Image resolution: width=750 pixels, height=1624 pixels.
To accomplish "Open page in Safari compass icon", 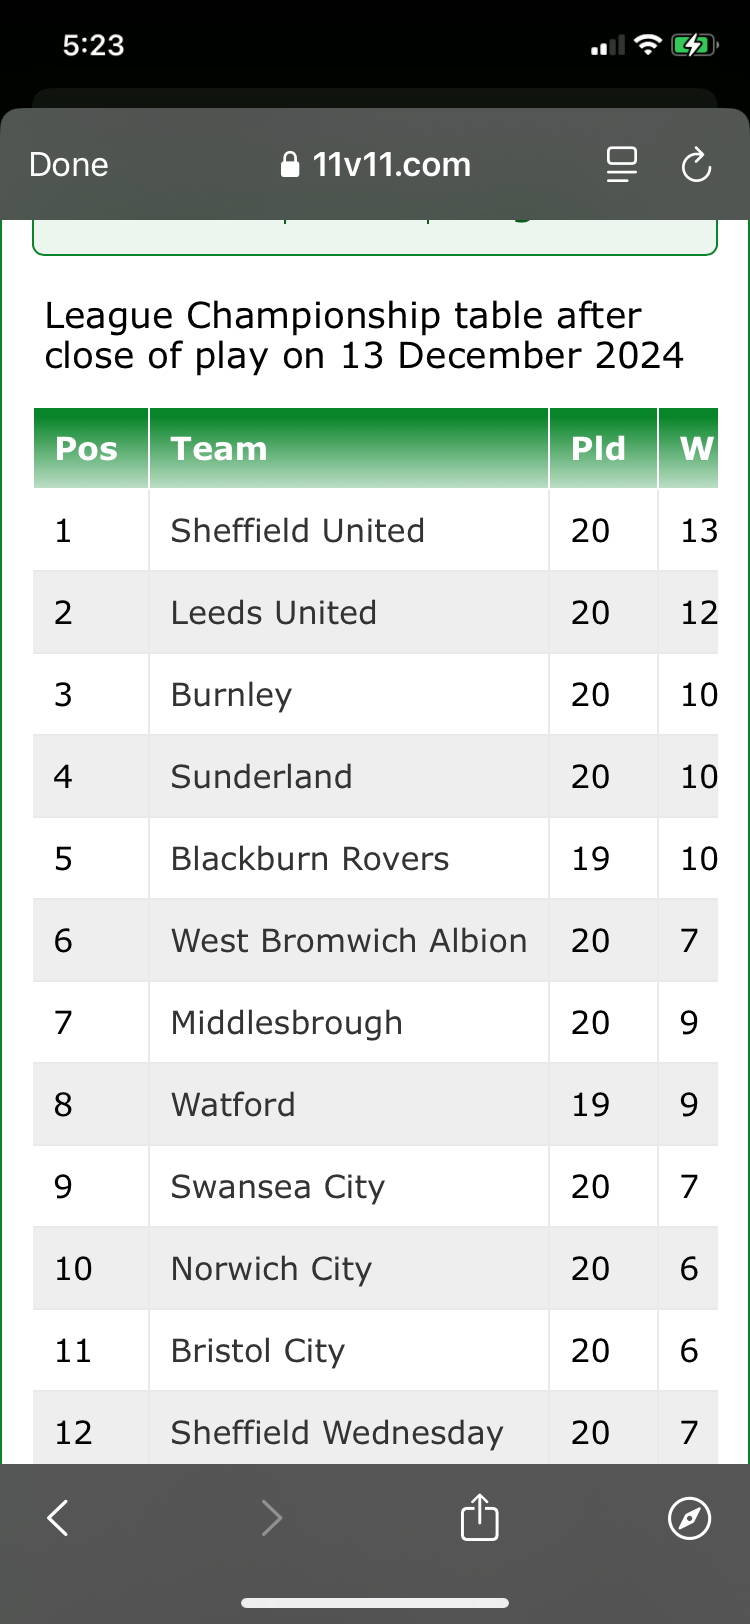I will pos(689,1518).
